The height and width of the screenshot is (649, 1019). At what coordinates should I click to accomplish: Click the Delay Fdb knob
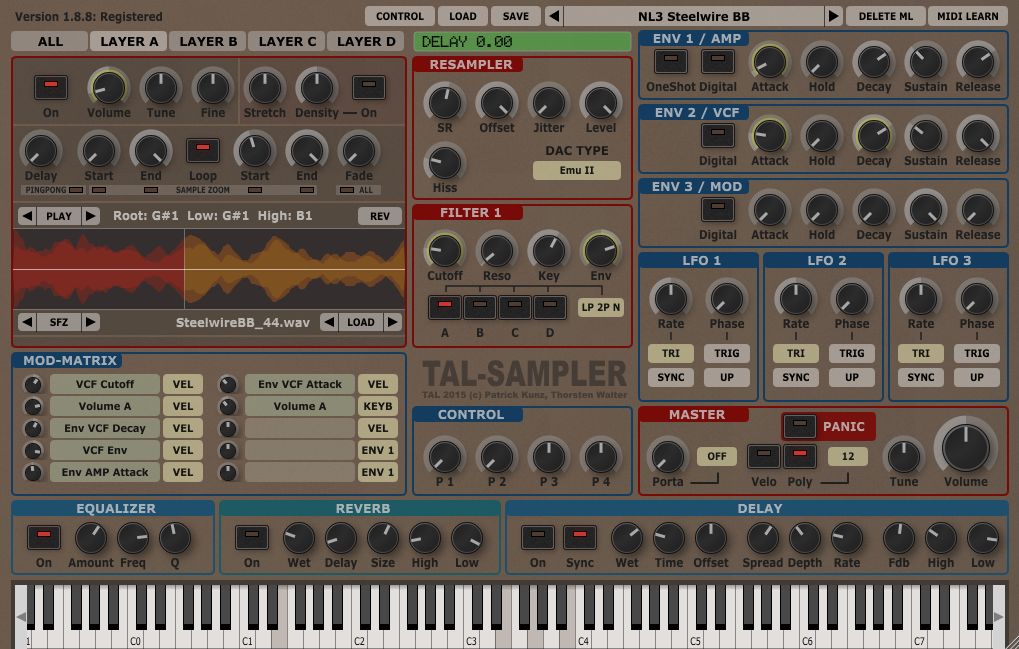[899, 538]
